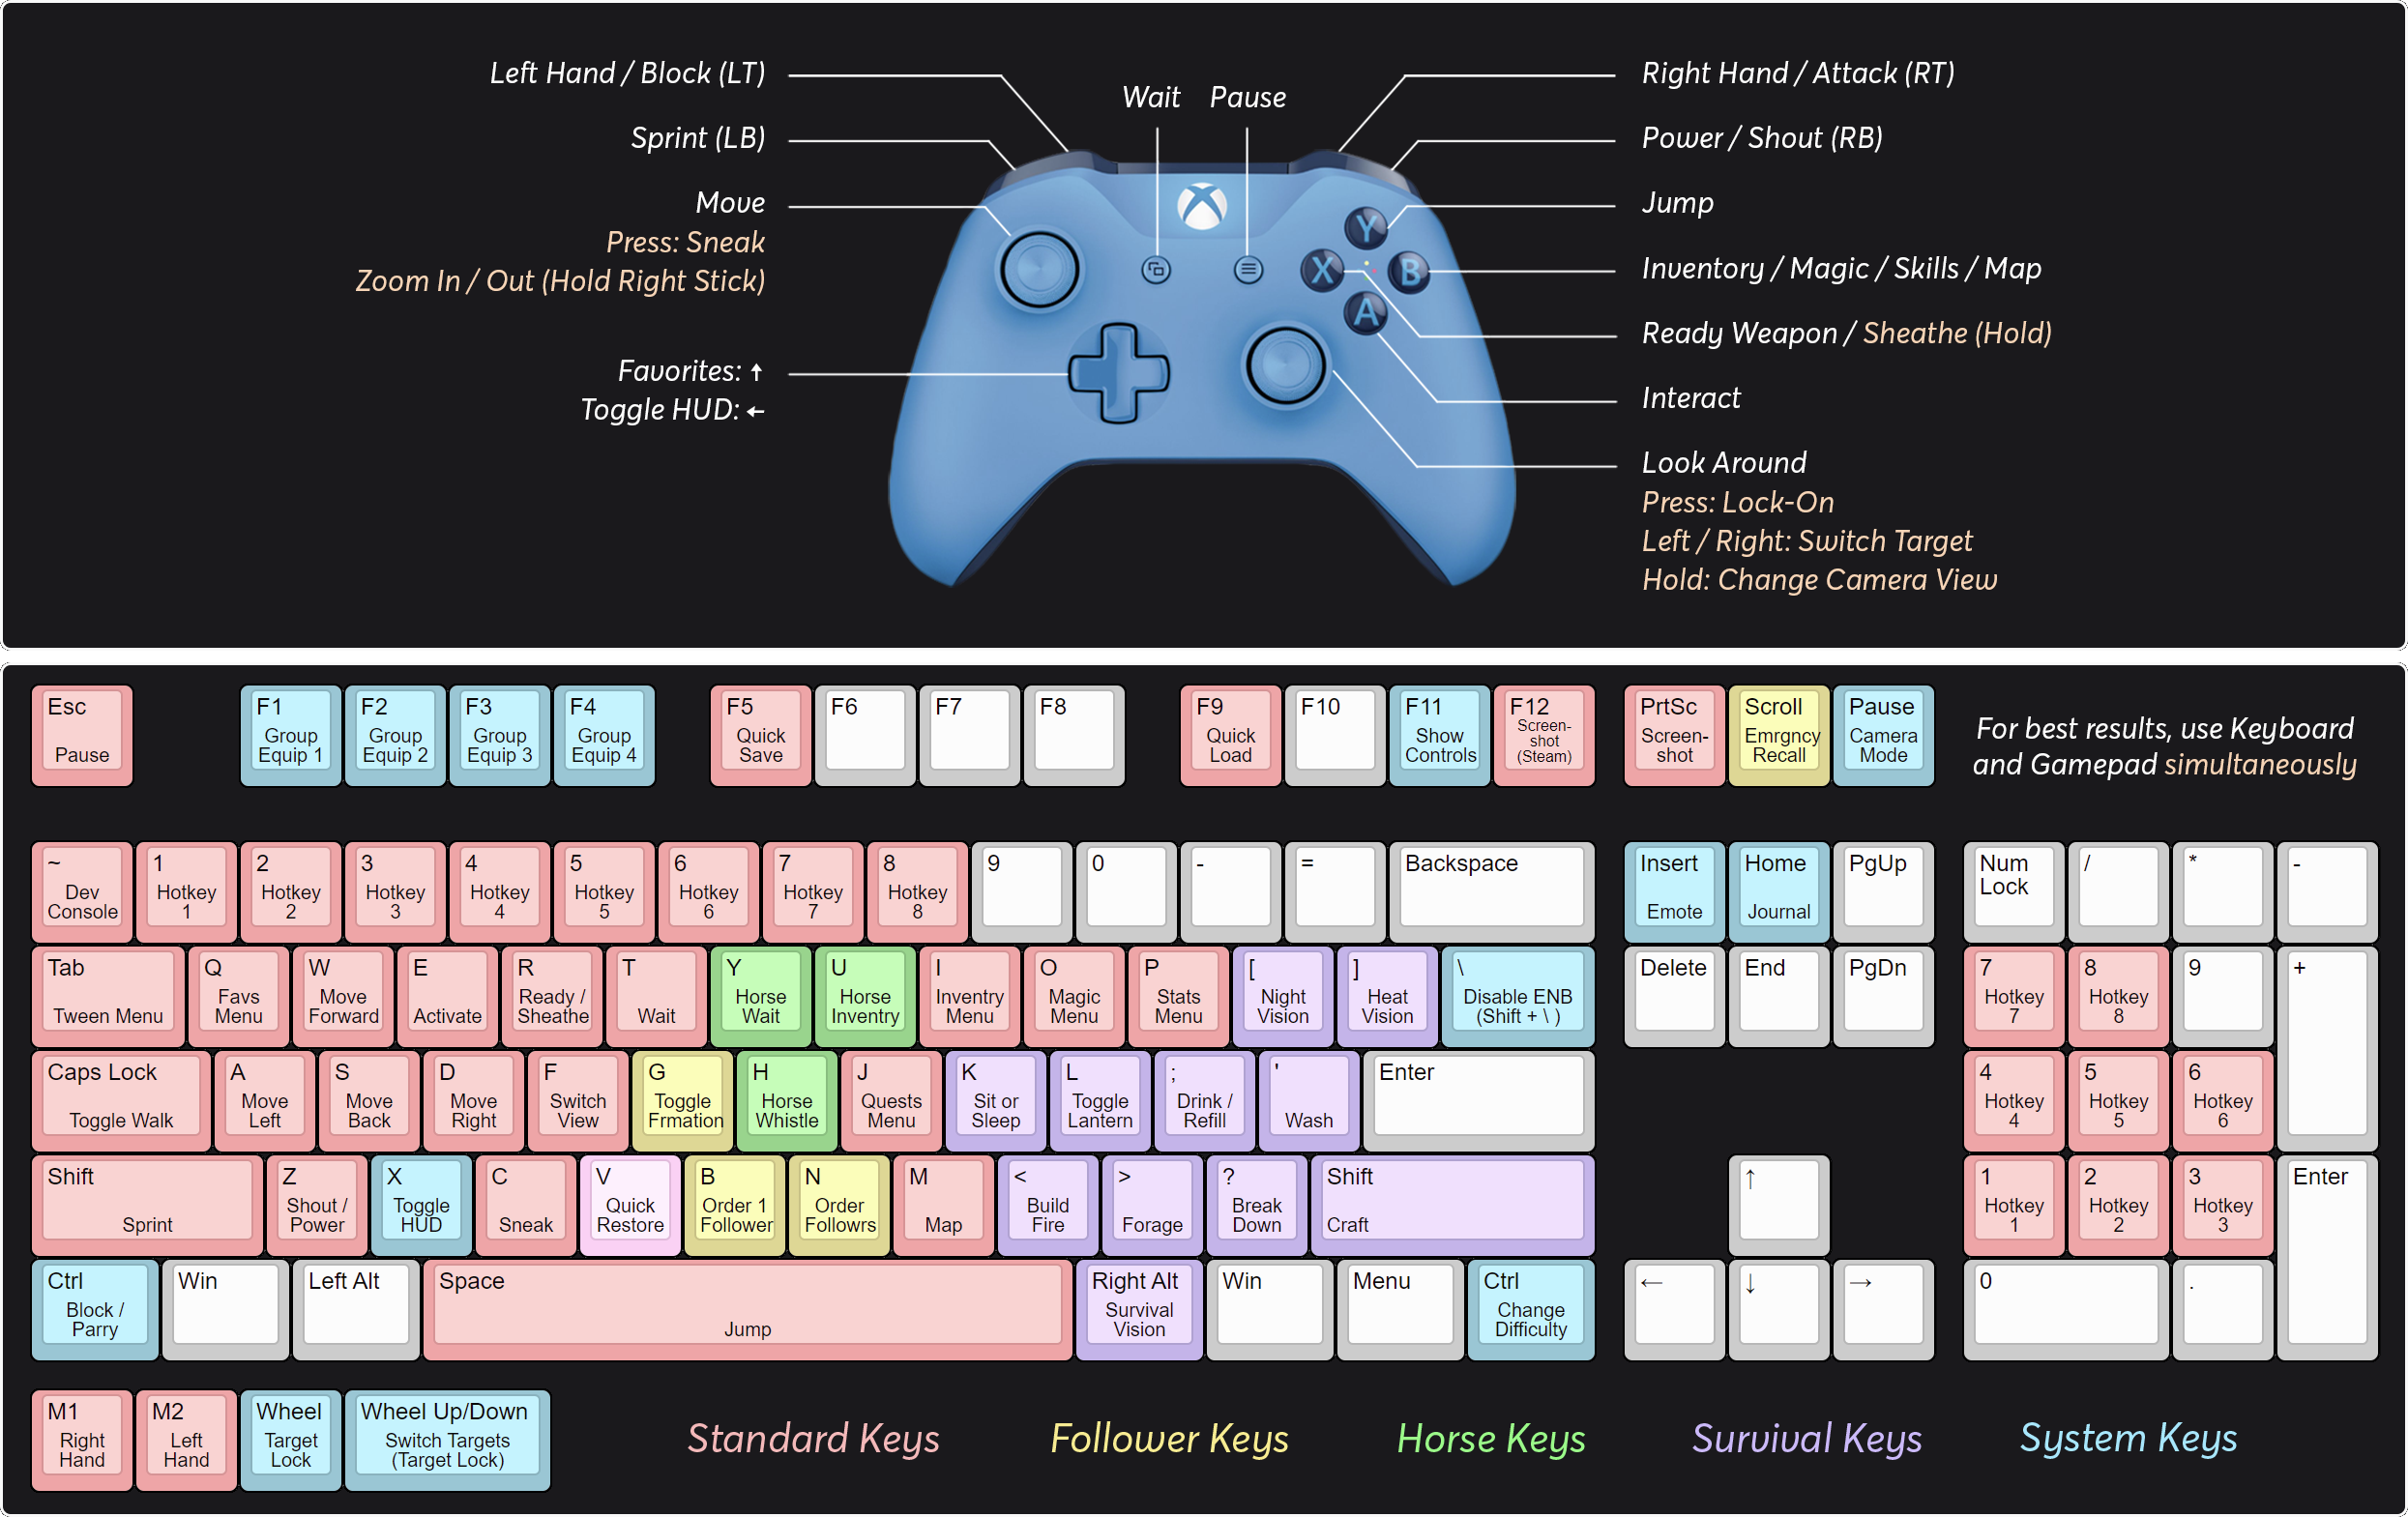Expand the Group Equip 1 F1 key
This screenshot has width=2408, height=1517.
283,734
